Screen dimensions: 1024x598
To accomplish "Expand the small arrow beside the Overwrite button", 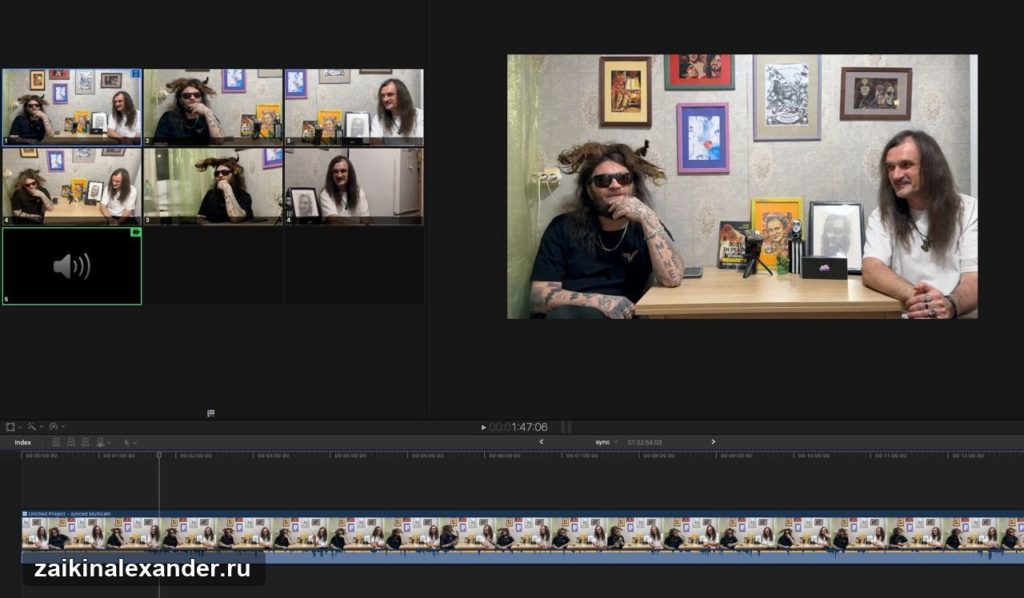I will tap(108, 443).
